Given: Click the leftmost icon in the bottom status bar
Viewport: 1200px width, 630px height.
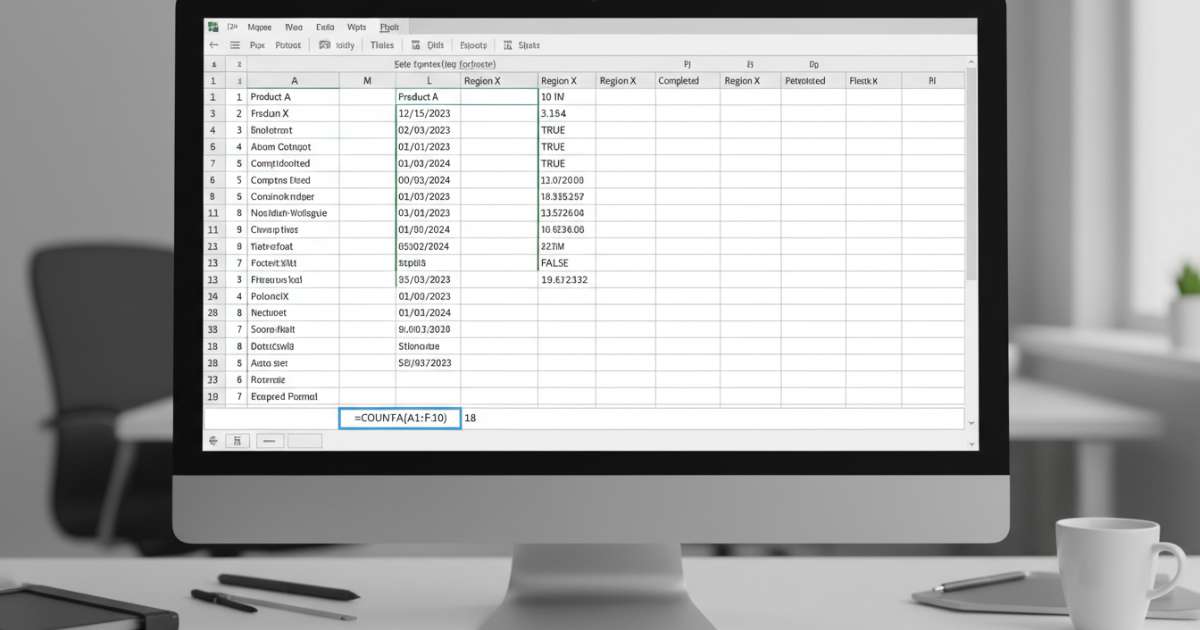Looking at the screenshot, I should coord(213,440).
